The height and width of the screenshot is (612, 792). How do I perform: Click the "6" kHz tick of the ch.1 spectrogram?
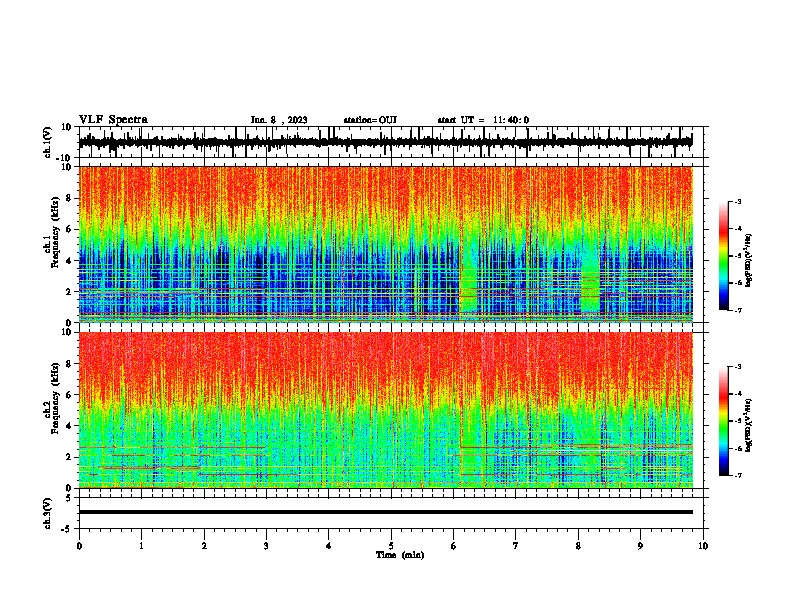point(69,229)
